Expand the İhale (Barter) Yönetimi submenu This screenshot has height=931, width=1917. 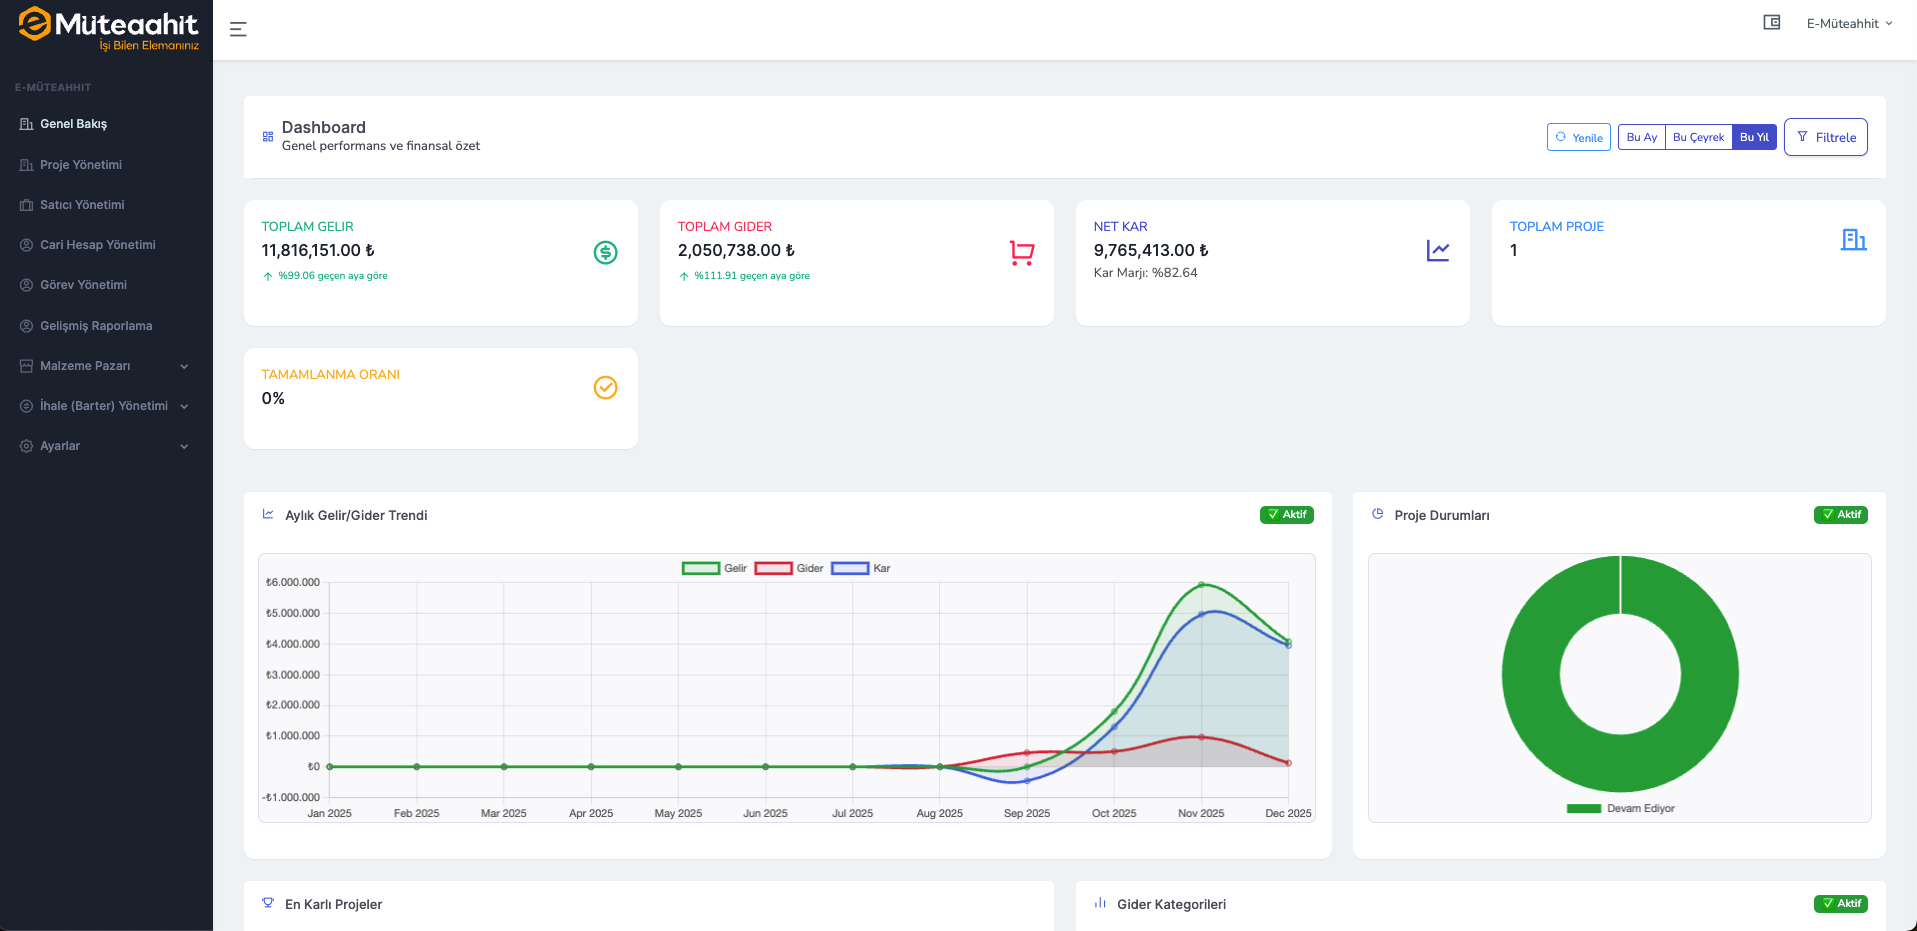pos(105,406)
